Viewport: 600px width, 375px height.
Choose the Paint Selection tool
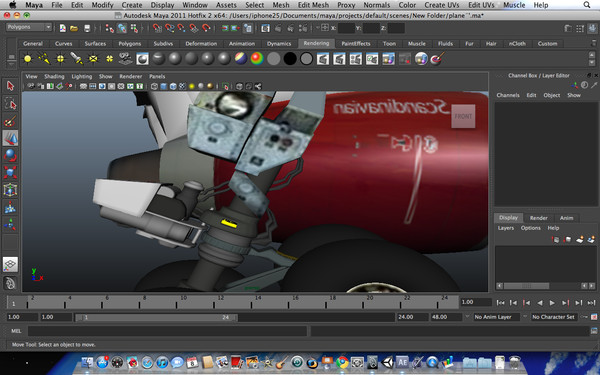pos(10,121)
